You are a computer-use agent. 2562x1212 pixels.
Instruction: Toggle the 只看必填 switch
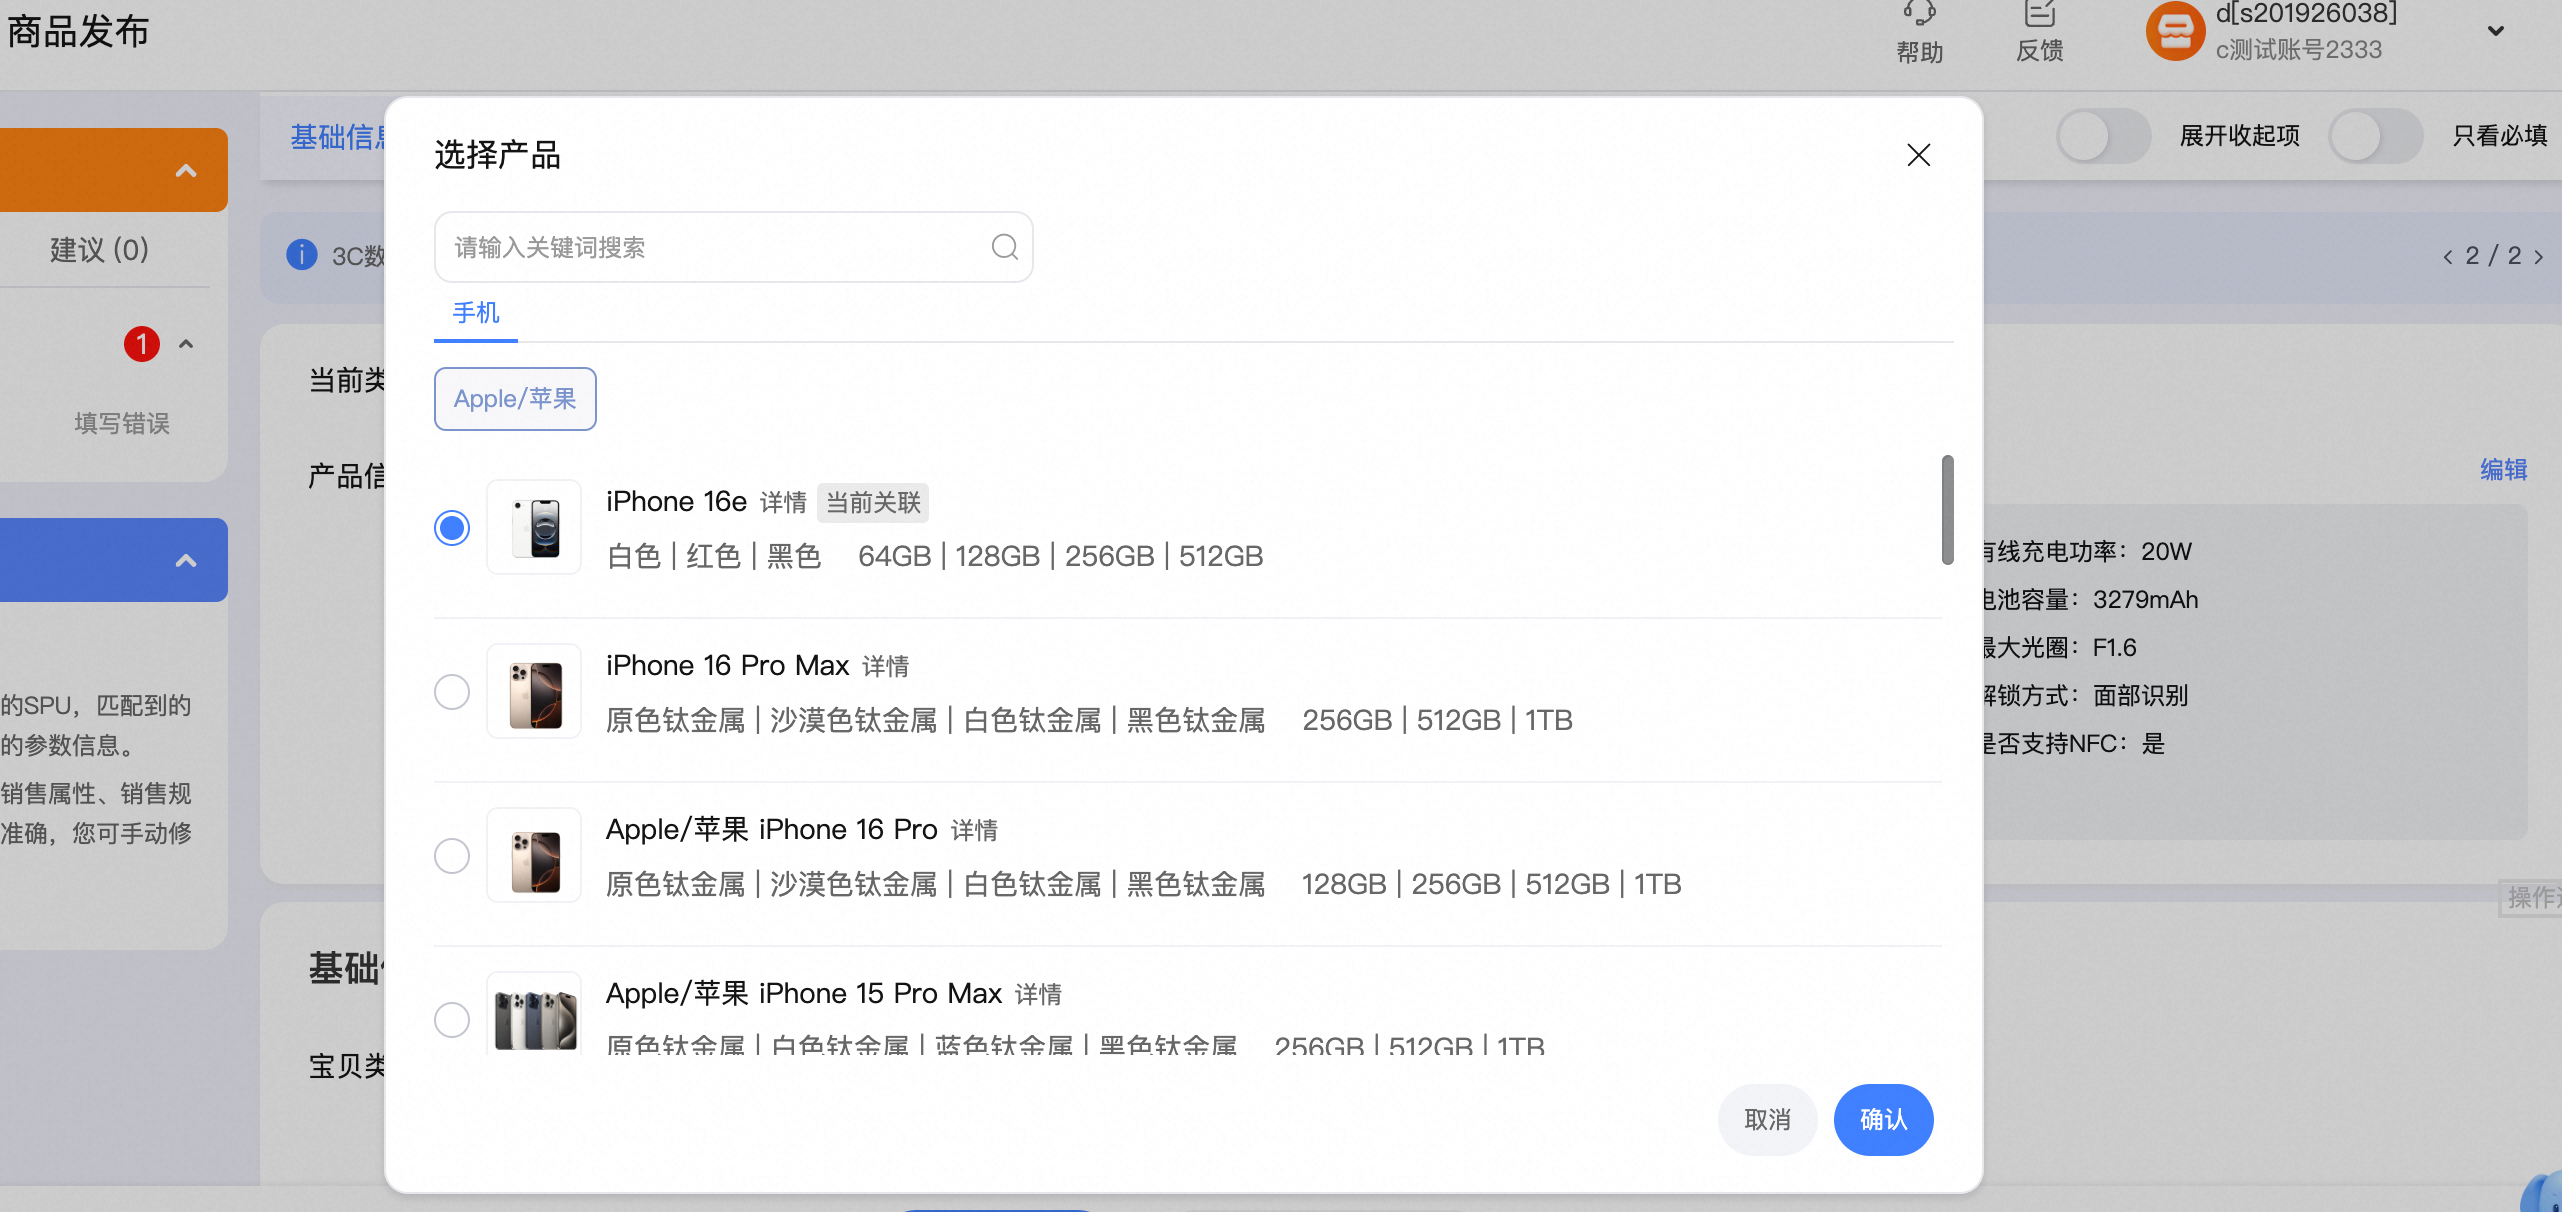(2376, 136)
